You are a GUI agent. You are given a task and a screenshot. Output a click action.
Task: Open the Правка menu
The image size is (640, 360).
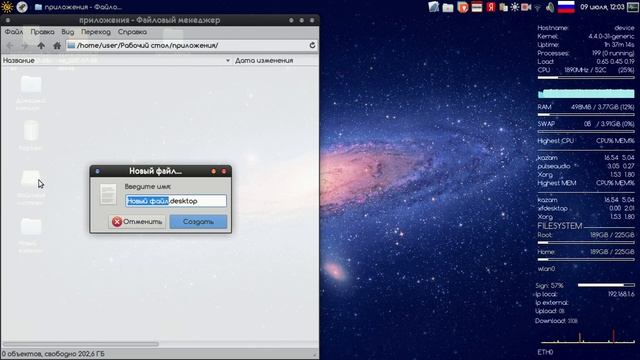[42, 32]
